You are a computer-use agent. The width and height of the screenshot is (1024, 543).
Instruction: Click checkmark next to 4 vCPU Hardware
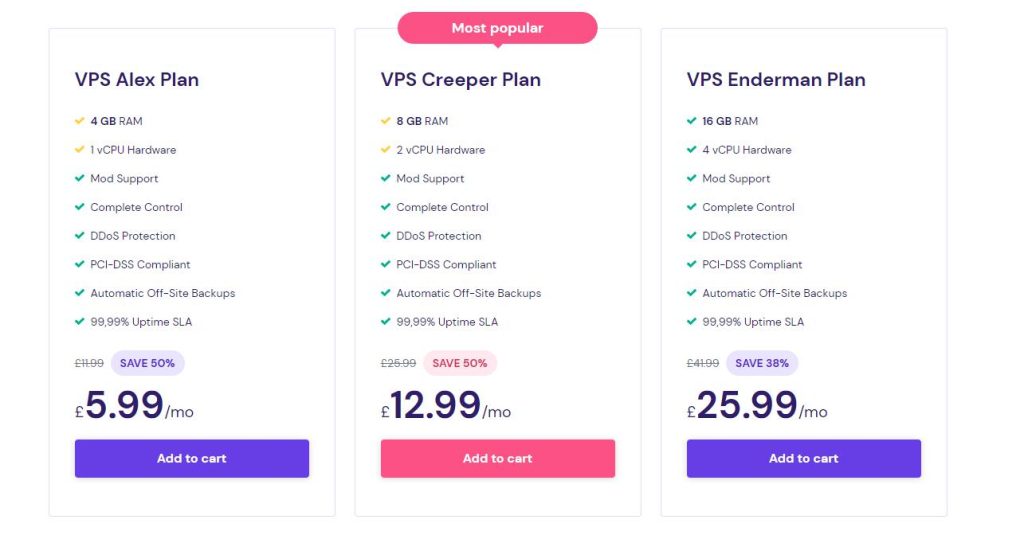pos(692,150)
